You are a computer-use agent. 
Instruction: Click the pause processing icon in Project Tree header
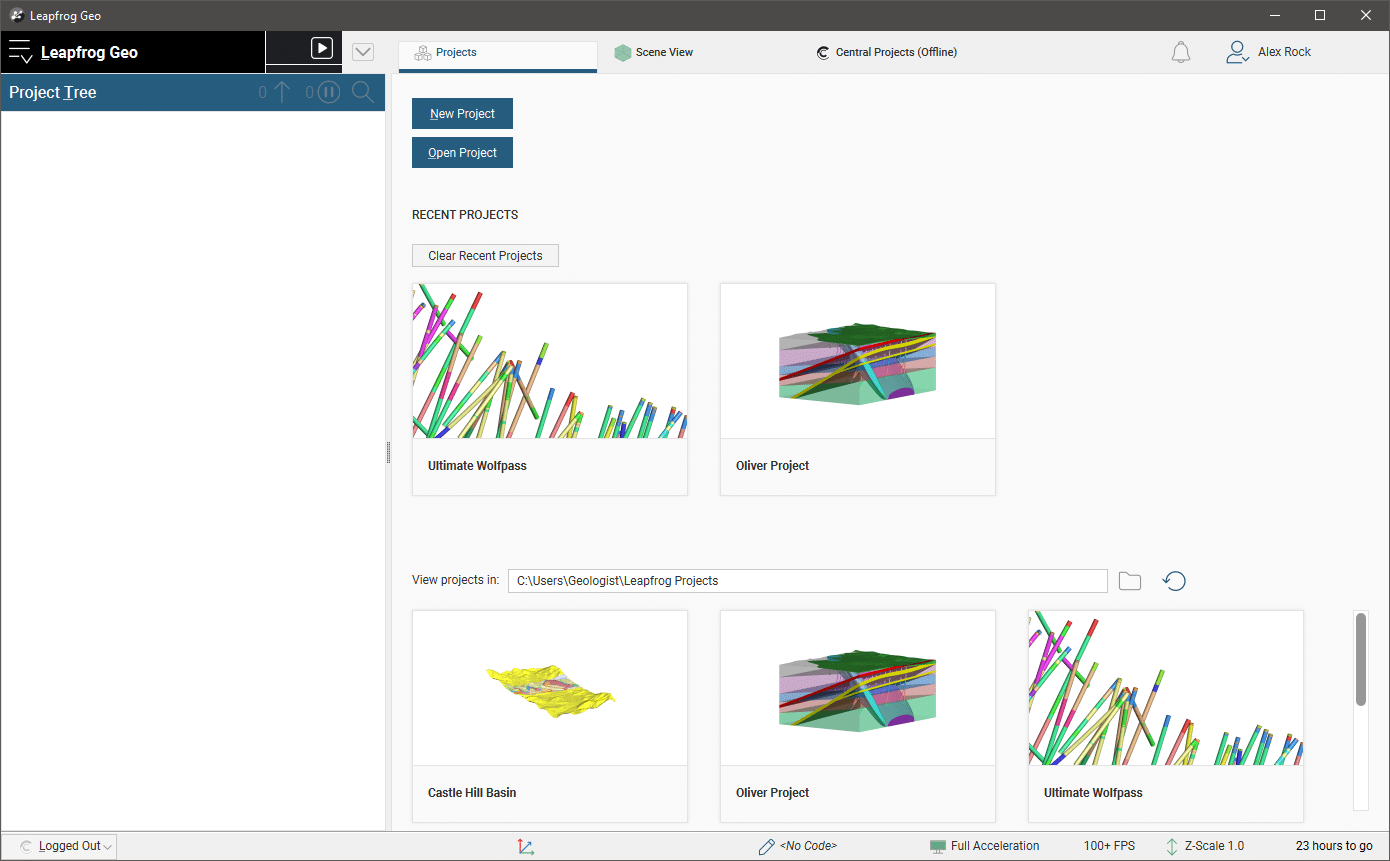[329, 92]
